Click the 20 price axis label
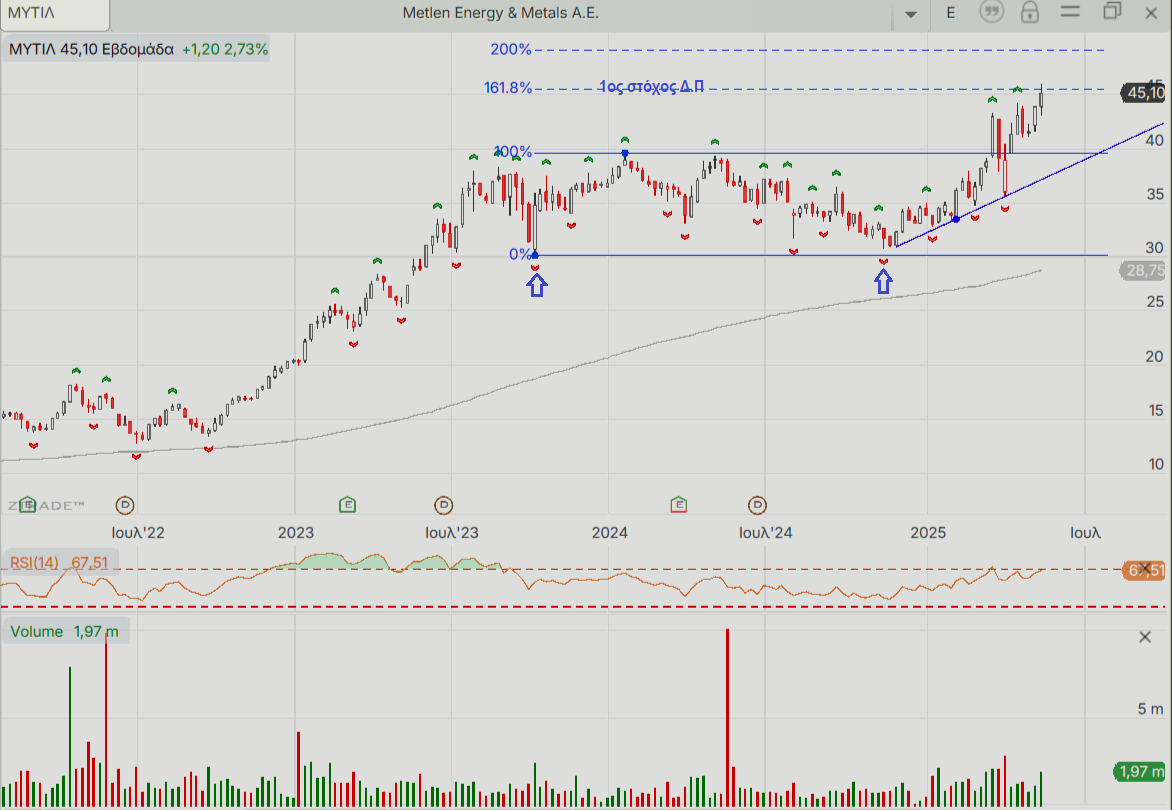Image resolution: width=1172 pixels, height=810 pixels. [1155, 356]
